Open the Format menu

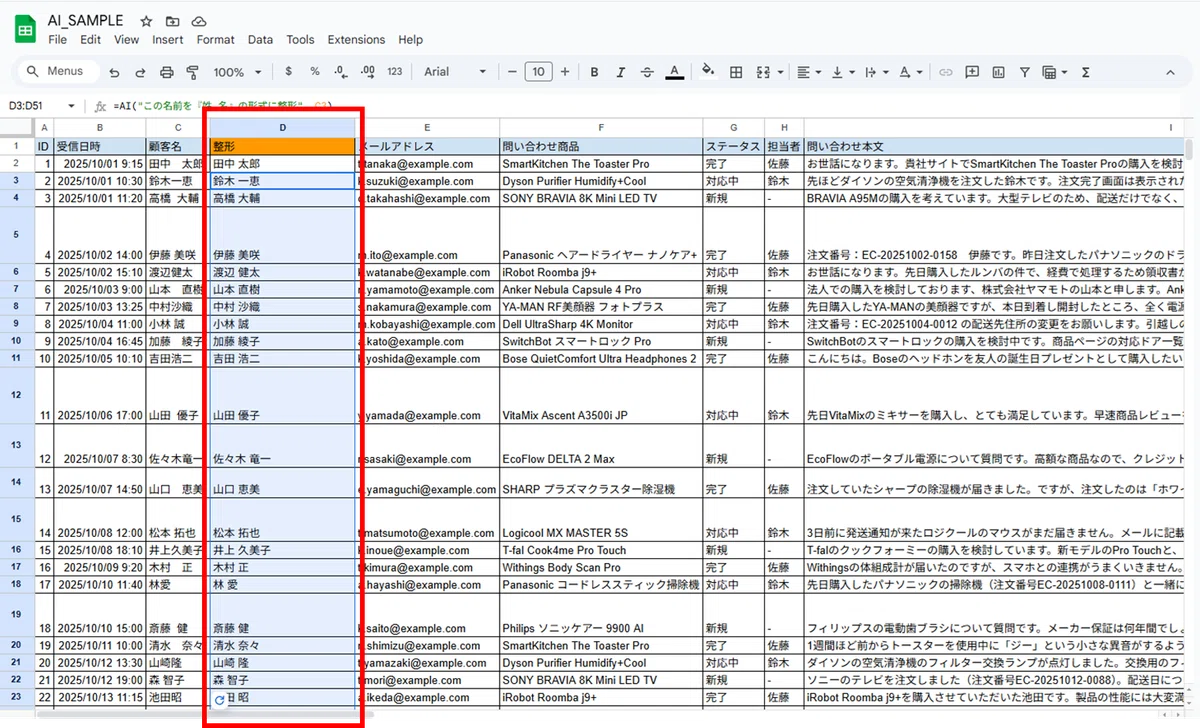click(x=216, y=40)
